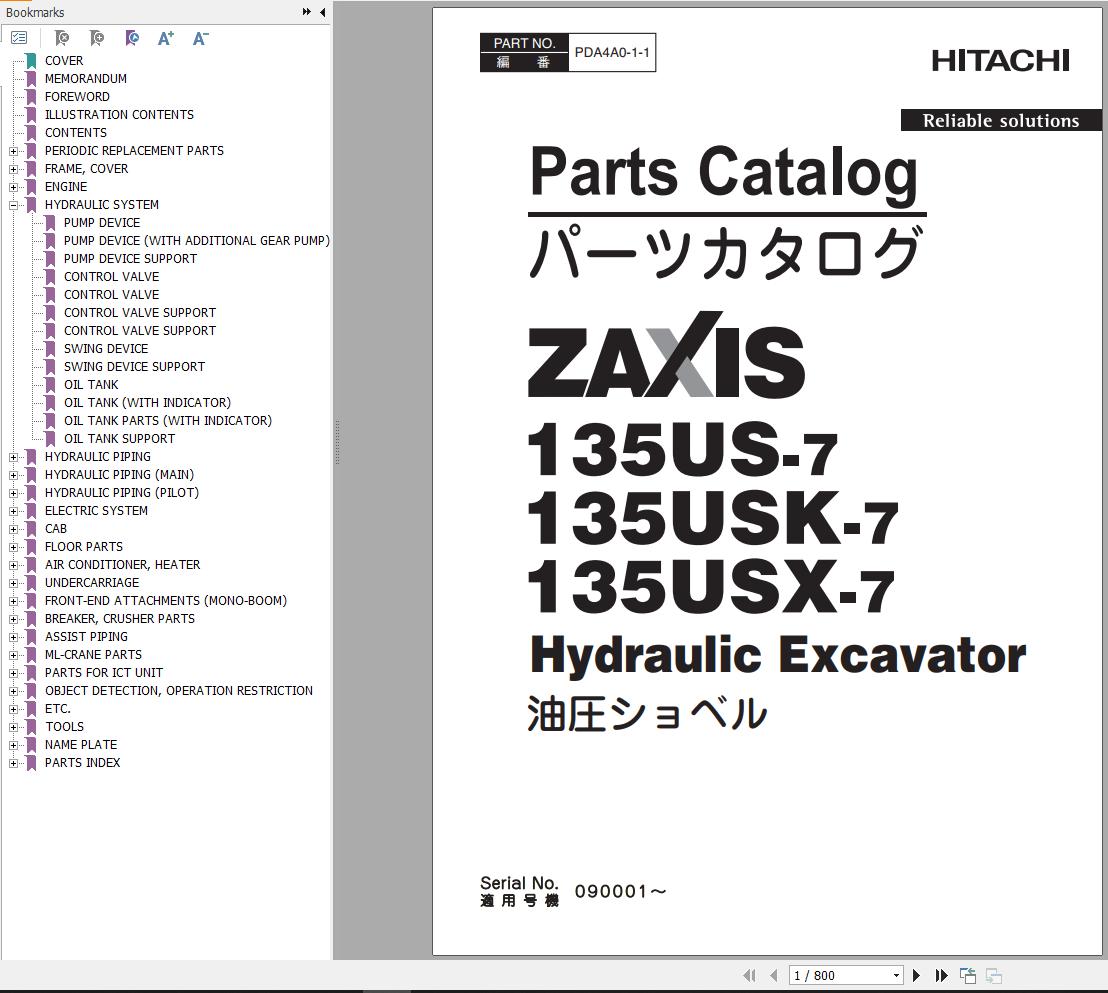Increase bookmark text size with A+ icon
This screenshot has width=1108, height=993.
(165, 38)
